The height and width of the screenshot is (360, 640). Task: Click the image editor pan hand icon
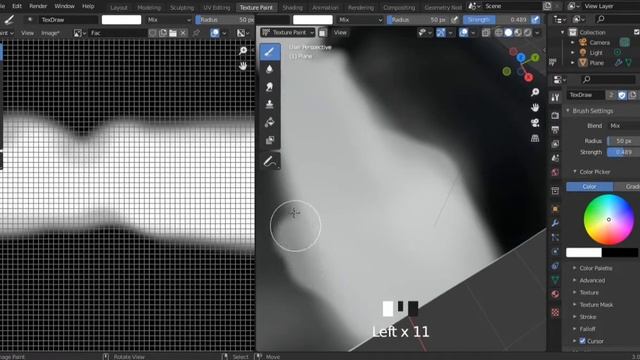pos(243,65)
